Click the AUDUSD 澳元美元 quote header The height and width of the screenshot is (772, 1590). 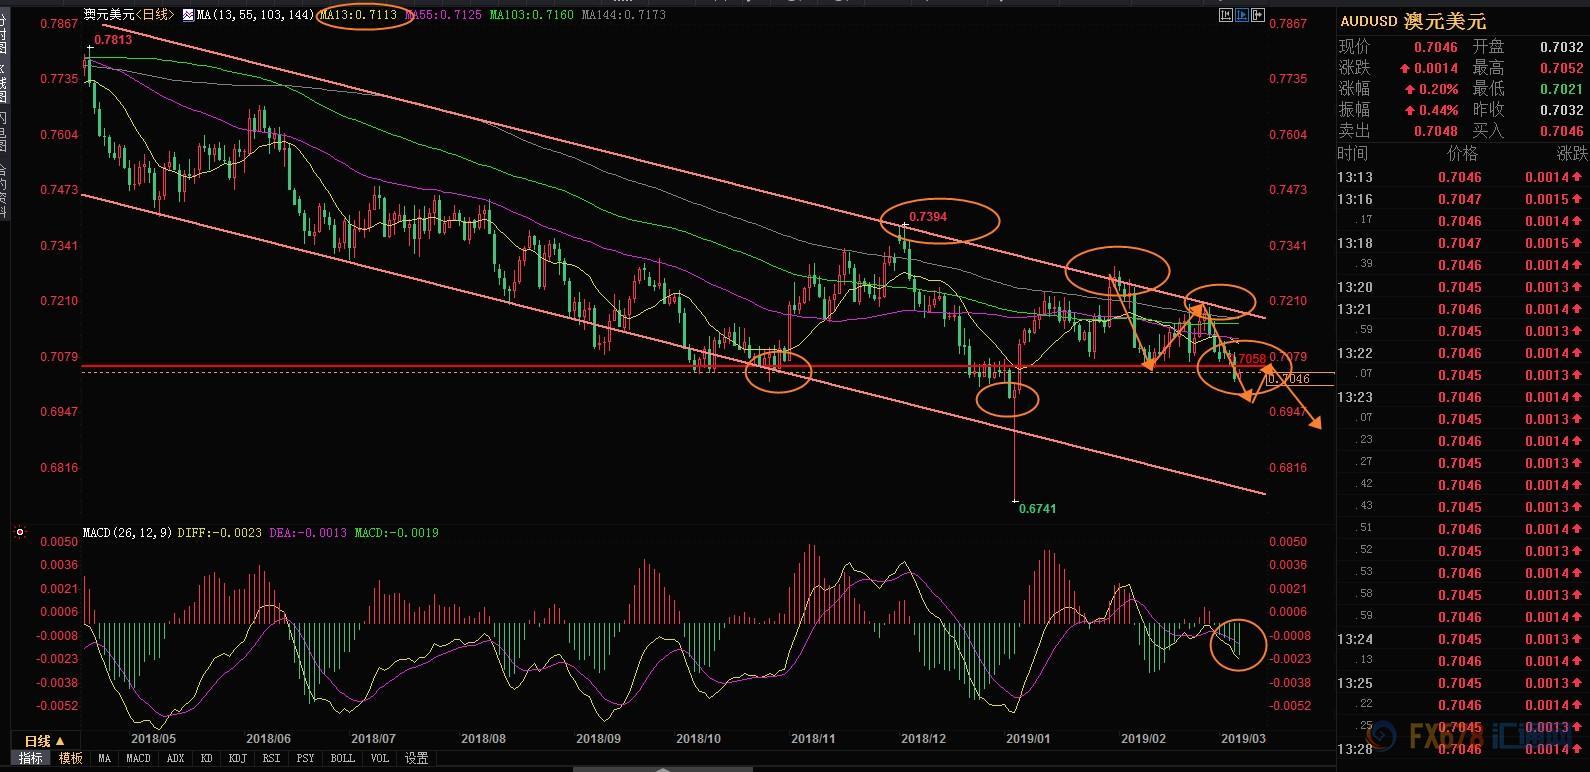(1413, 21)
